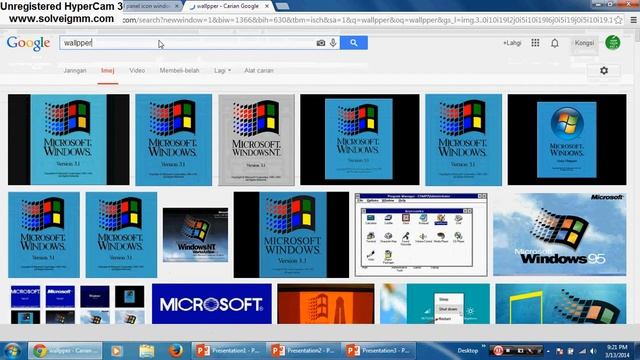Switch to the 'Membeli-belah' tab
This screenshot has height=360, width=640.
coord(179,70)
